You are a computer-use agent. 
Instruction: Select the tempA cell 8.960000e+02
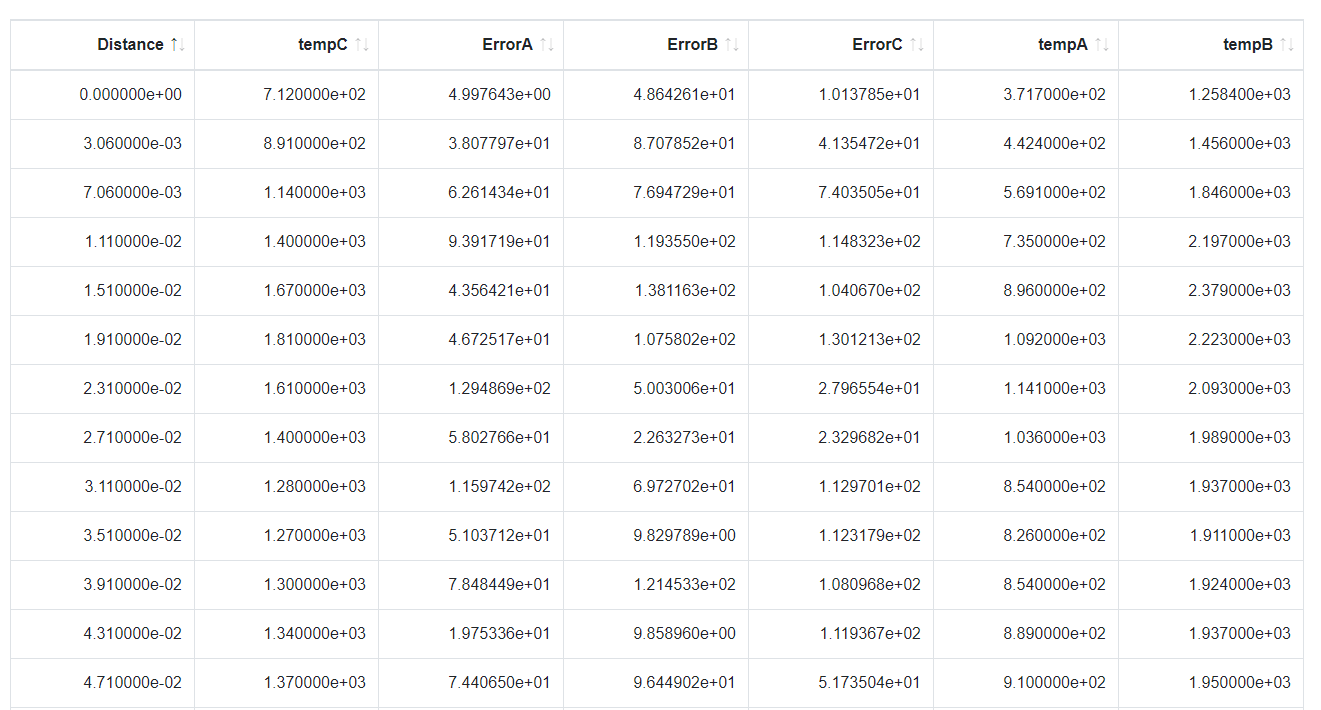point(1026,291)
